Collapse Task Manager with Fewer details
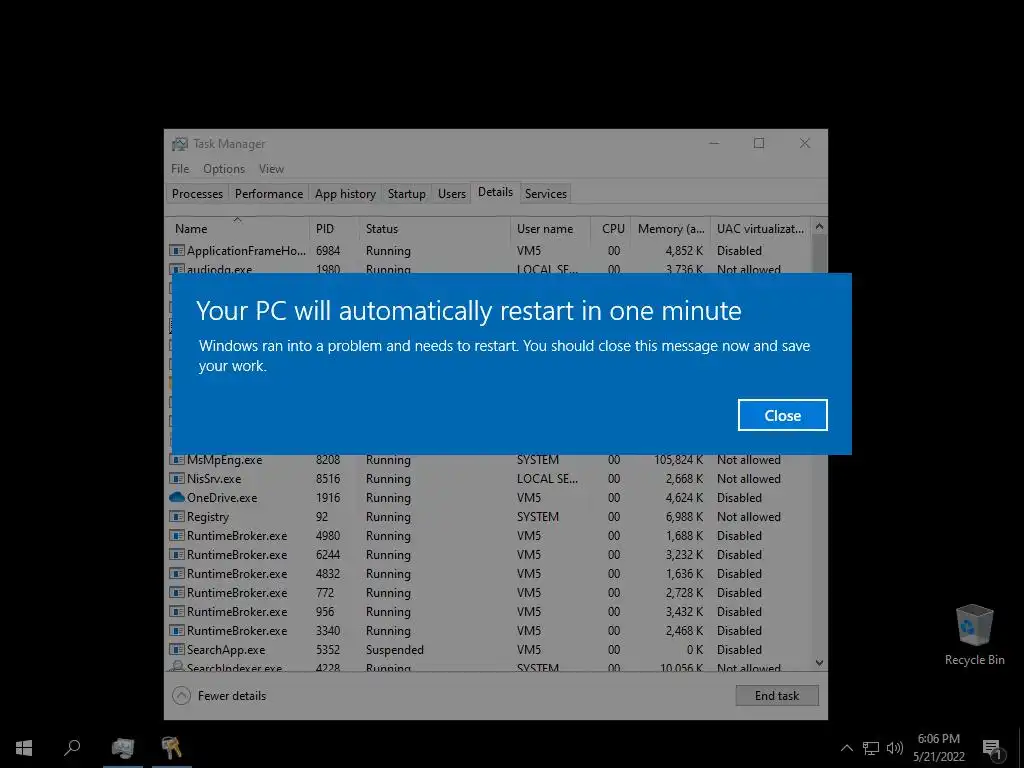The image size is (1024, 768). 219,696
